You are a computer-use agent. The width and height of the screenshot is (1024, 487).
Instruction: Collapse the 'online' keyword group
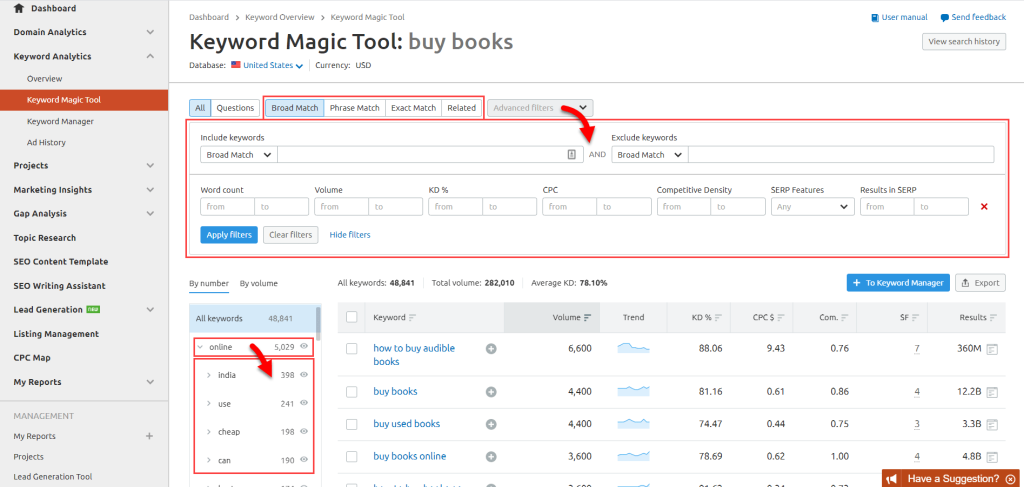pyautogui.click(x=200, y=347)
